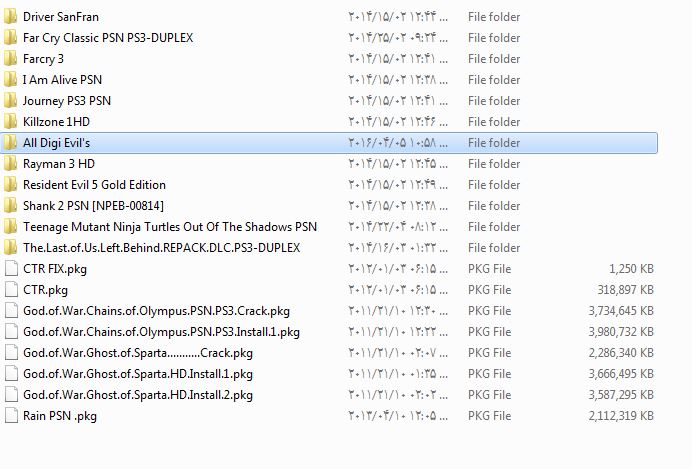Click the Journey PS3 PSN folder icon
The image size is (692, 469).
[11, 101]
